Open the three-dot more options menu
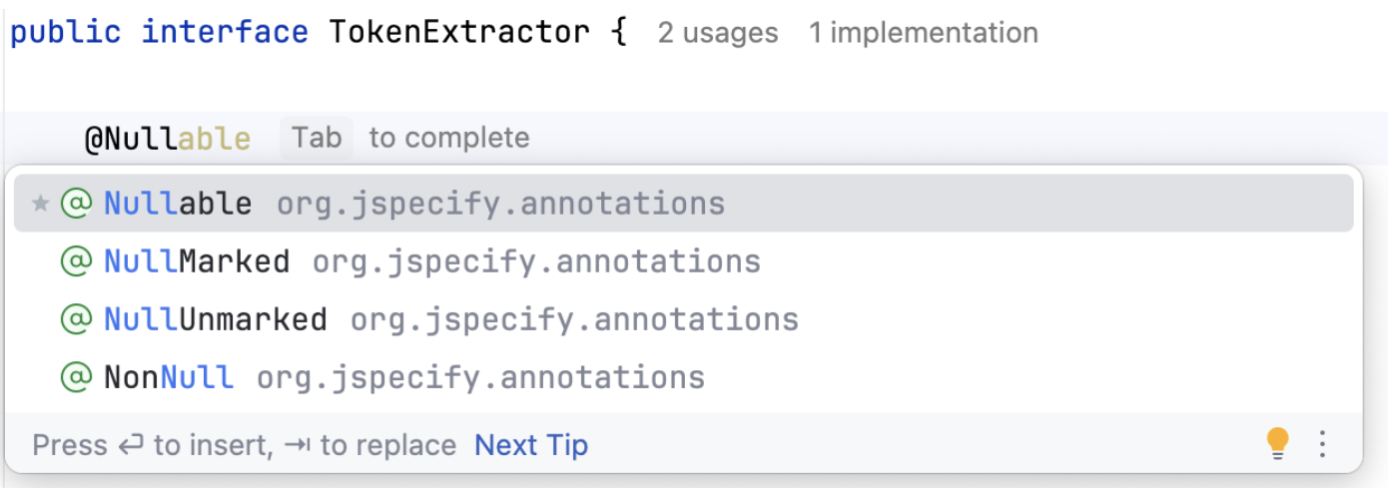 click(x=1322, y=443)
